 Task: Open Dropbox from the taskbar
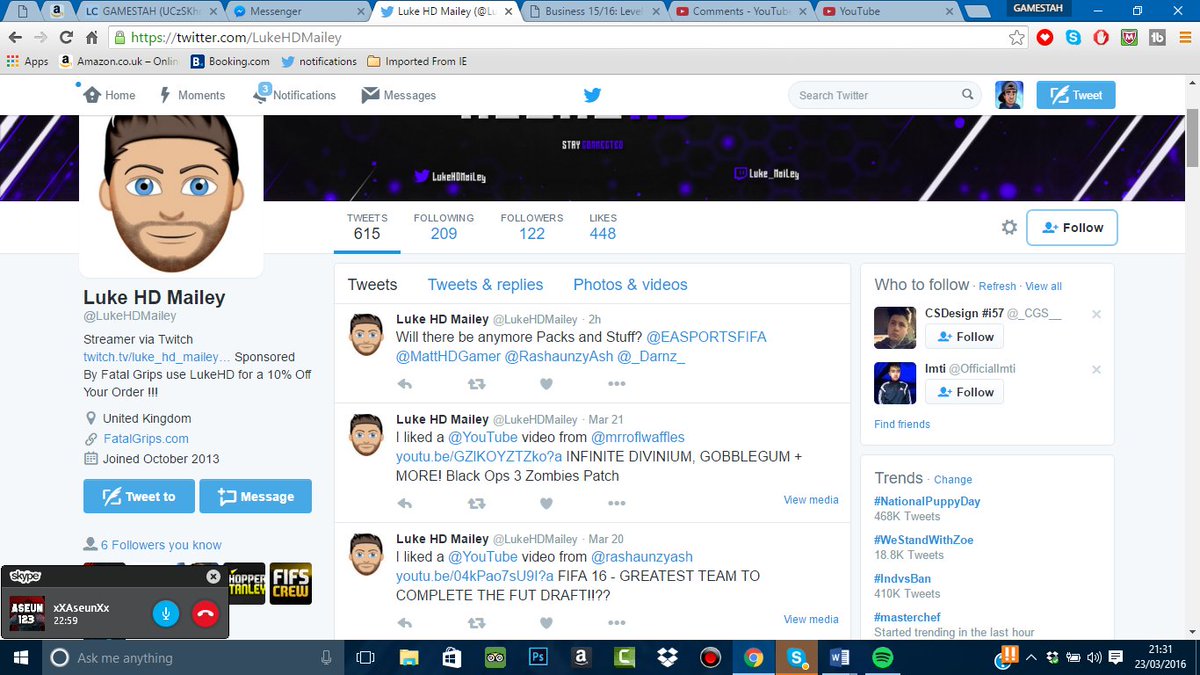pyautogui.click(x=667, y=658)
